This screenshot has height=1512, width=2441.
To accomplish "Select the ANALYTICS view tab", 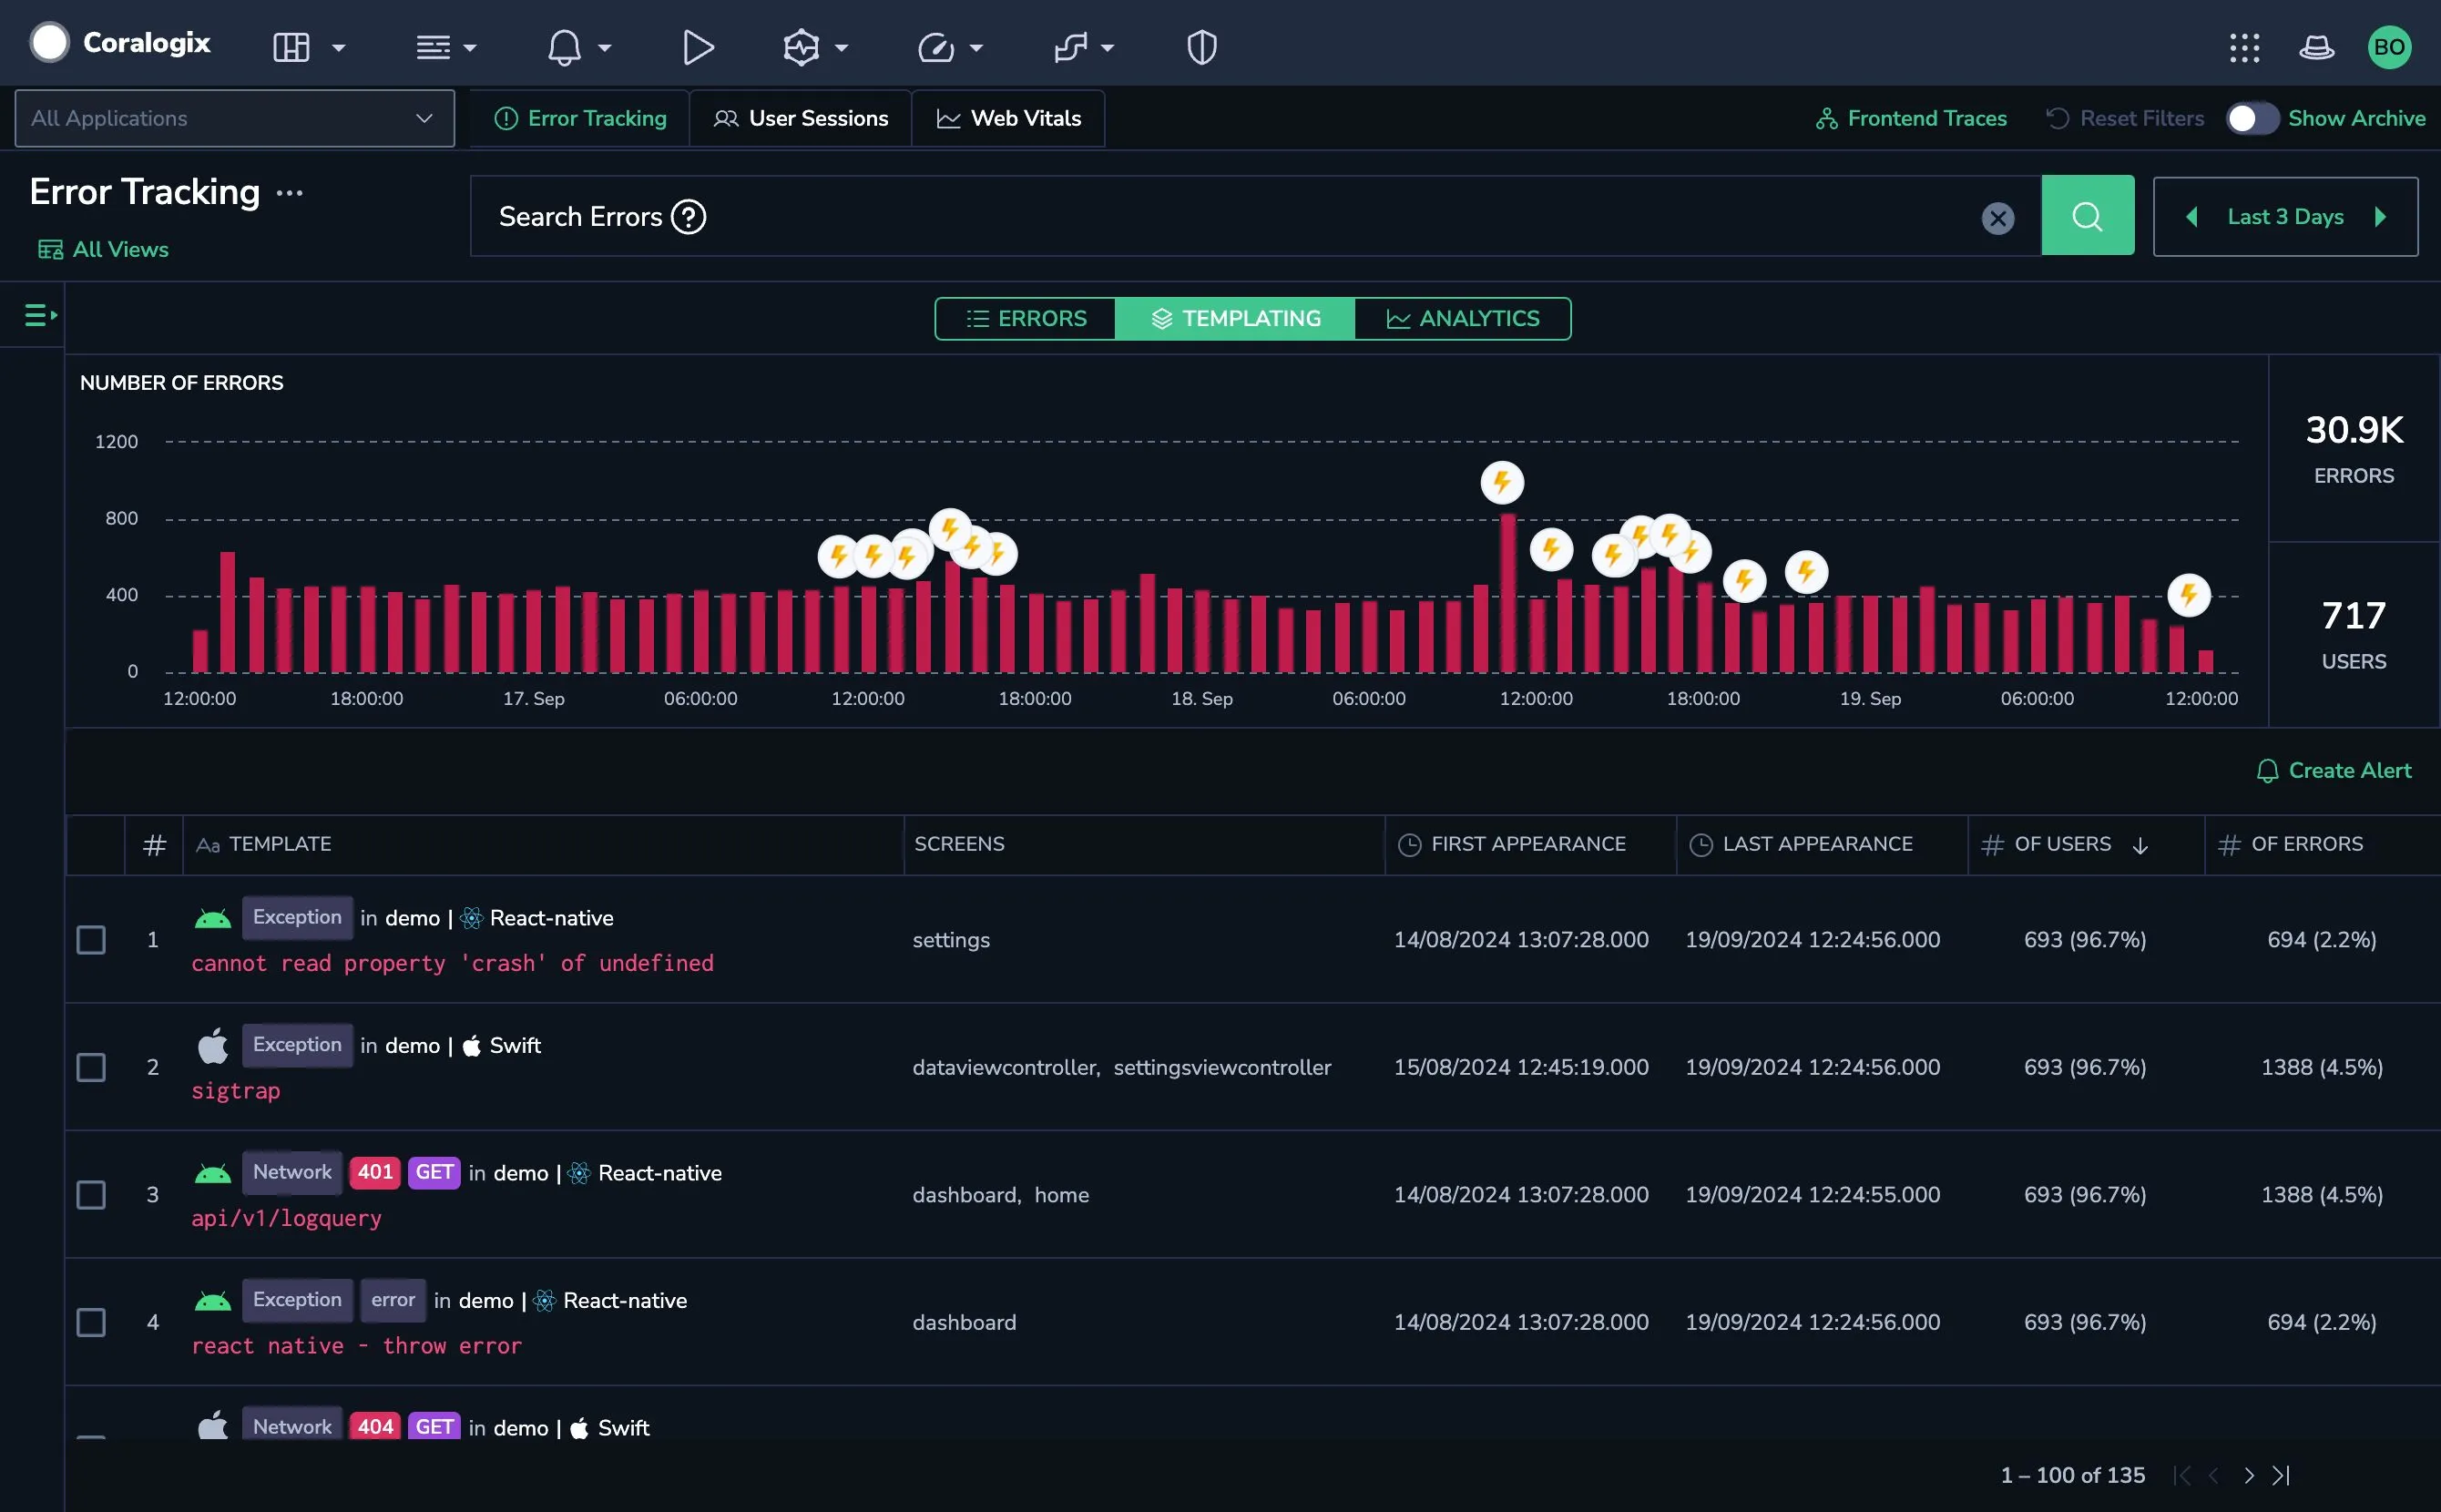I will point(1462,319).
